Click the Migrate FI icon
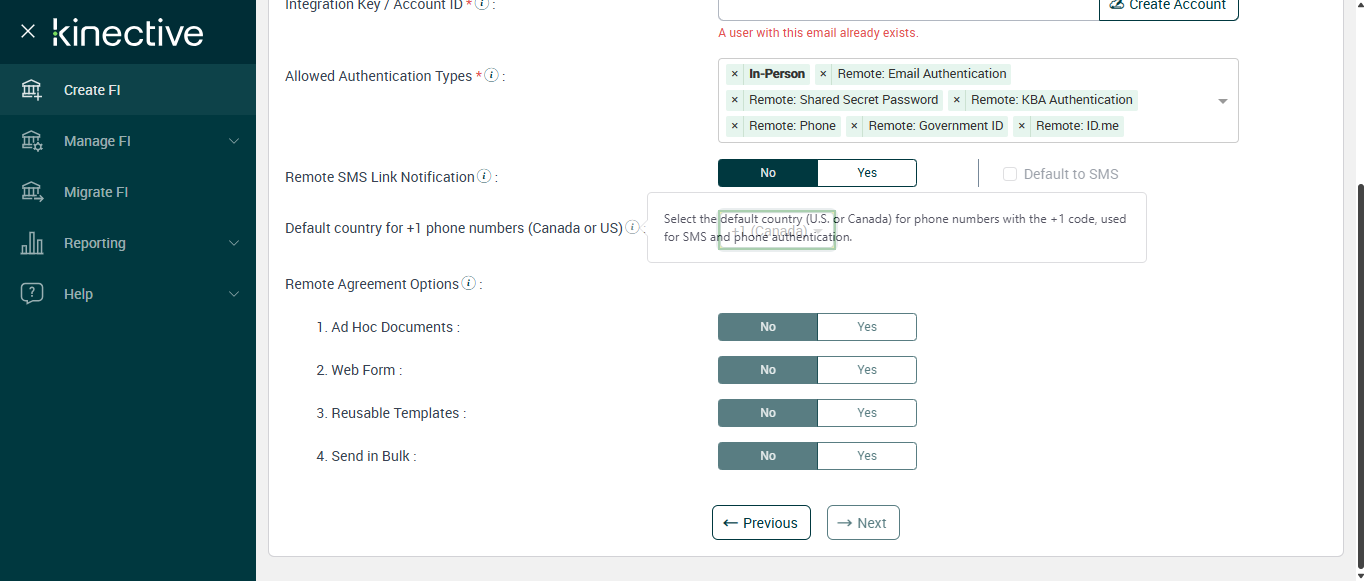This screenshot has width=1366, height=581. [x=32, y=192]
